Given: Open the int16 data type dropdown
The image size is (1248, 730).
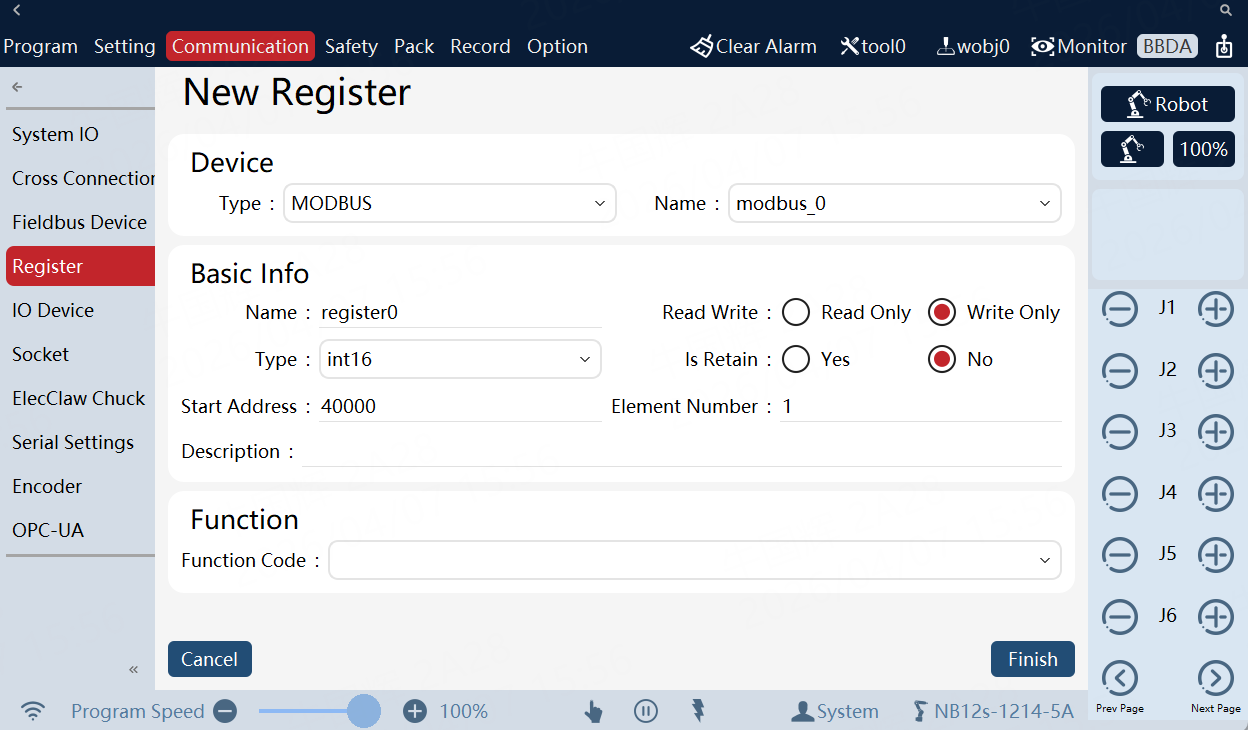Looking at the screenshot, I should [x=460, y=360].
